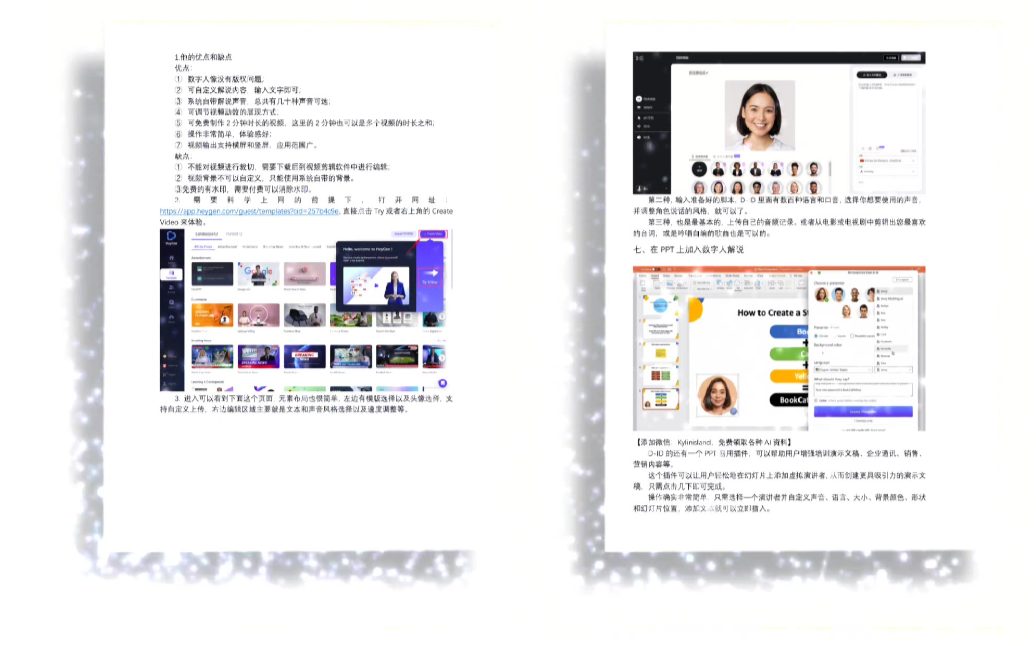Viewport: 1032px width, 645px height.
Task: Click the line ③ 系统自带解说声音
Action: click(253, 101)
